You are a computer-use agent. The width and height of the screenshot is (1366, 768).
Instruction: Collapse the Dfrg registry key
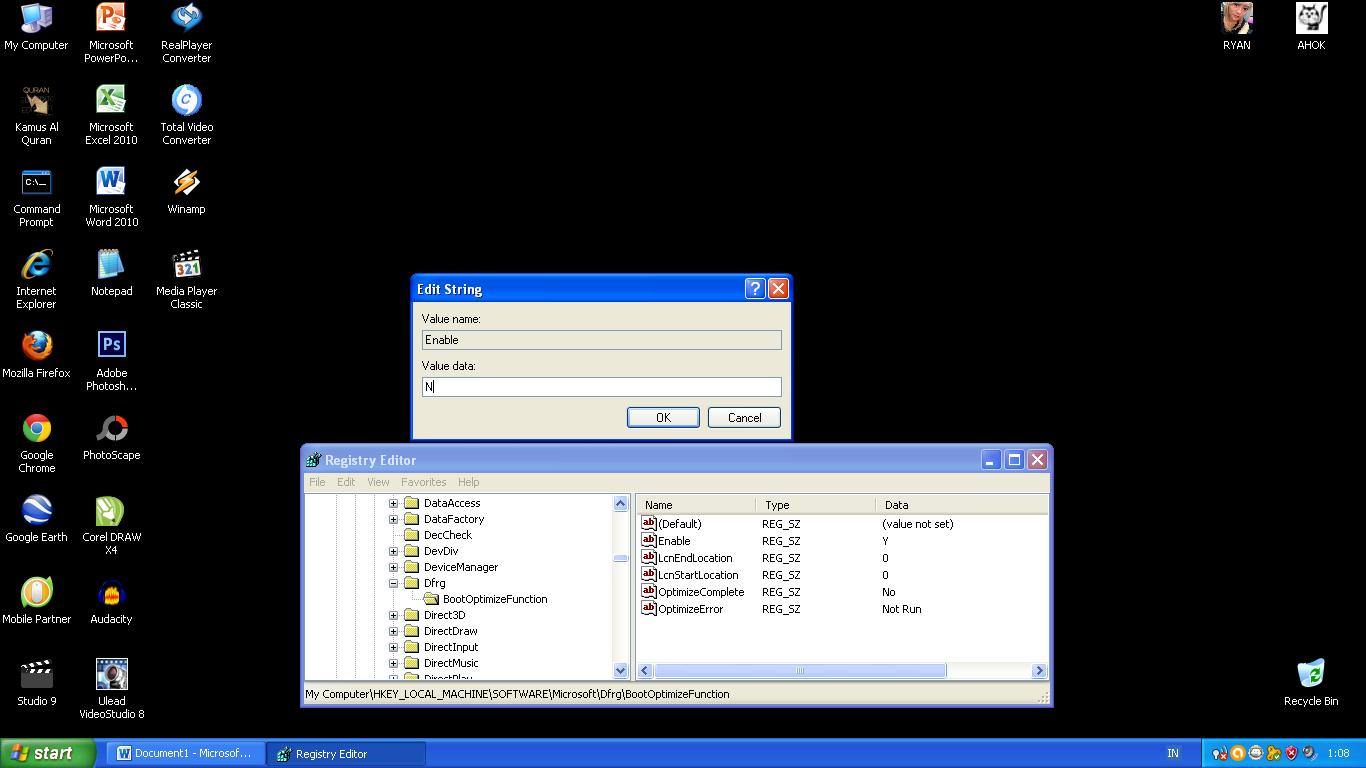click(394, 583)
